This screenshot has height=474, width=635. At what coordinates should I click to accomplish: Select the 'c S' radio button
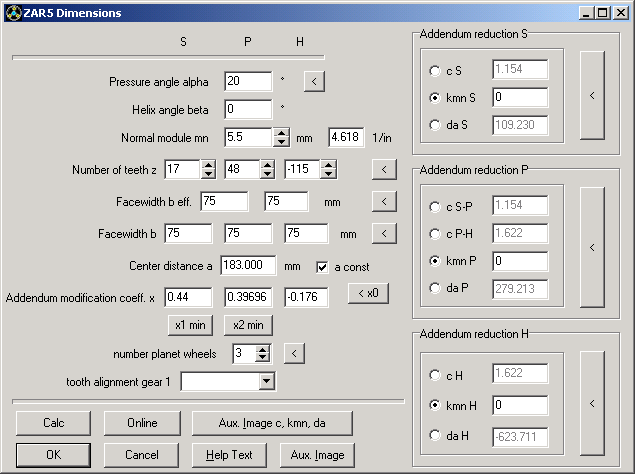click(434, 70)
